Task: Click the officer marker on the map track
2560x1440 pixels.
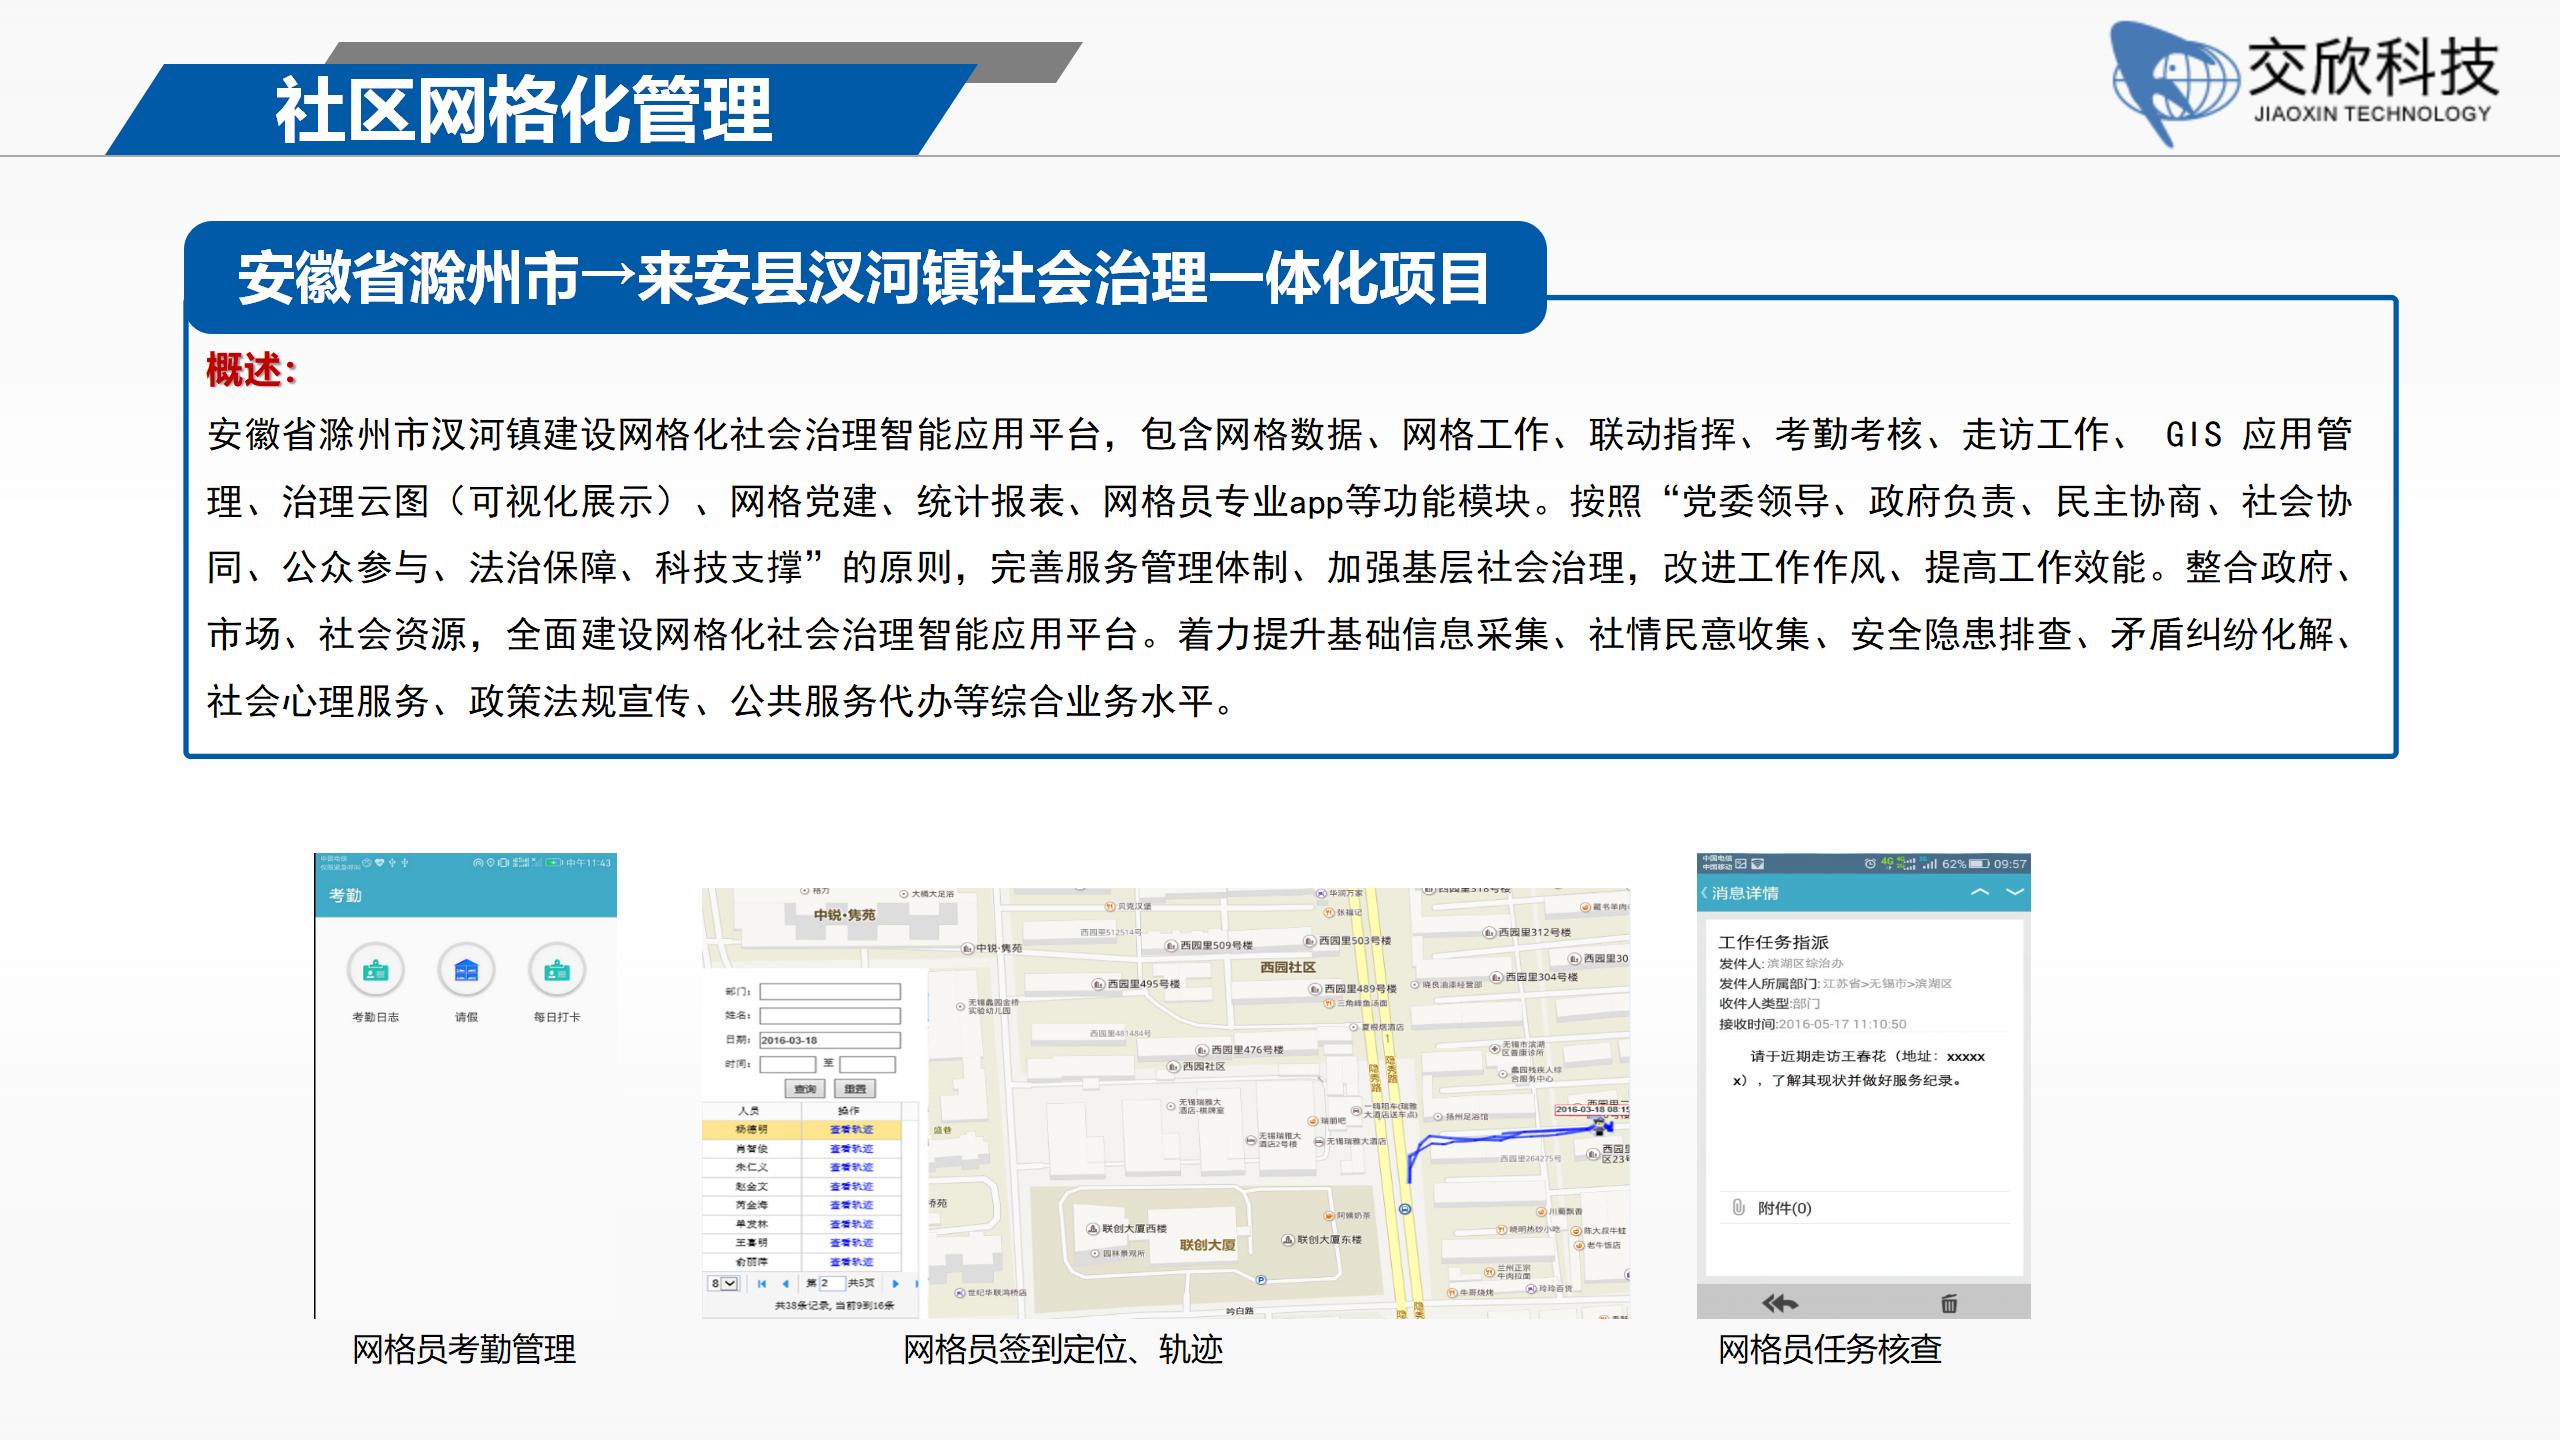Action: 1599,1127
